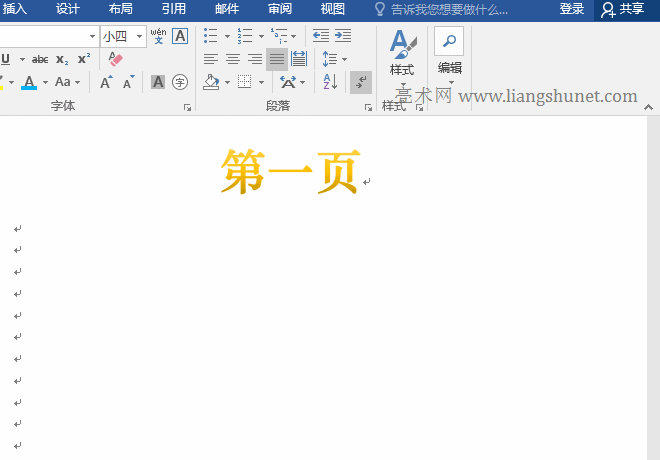Screen dimensions: 660x460
Task: Open shading color dropdown arrow
Action: click(227, 82)
